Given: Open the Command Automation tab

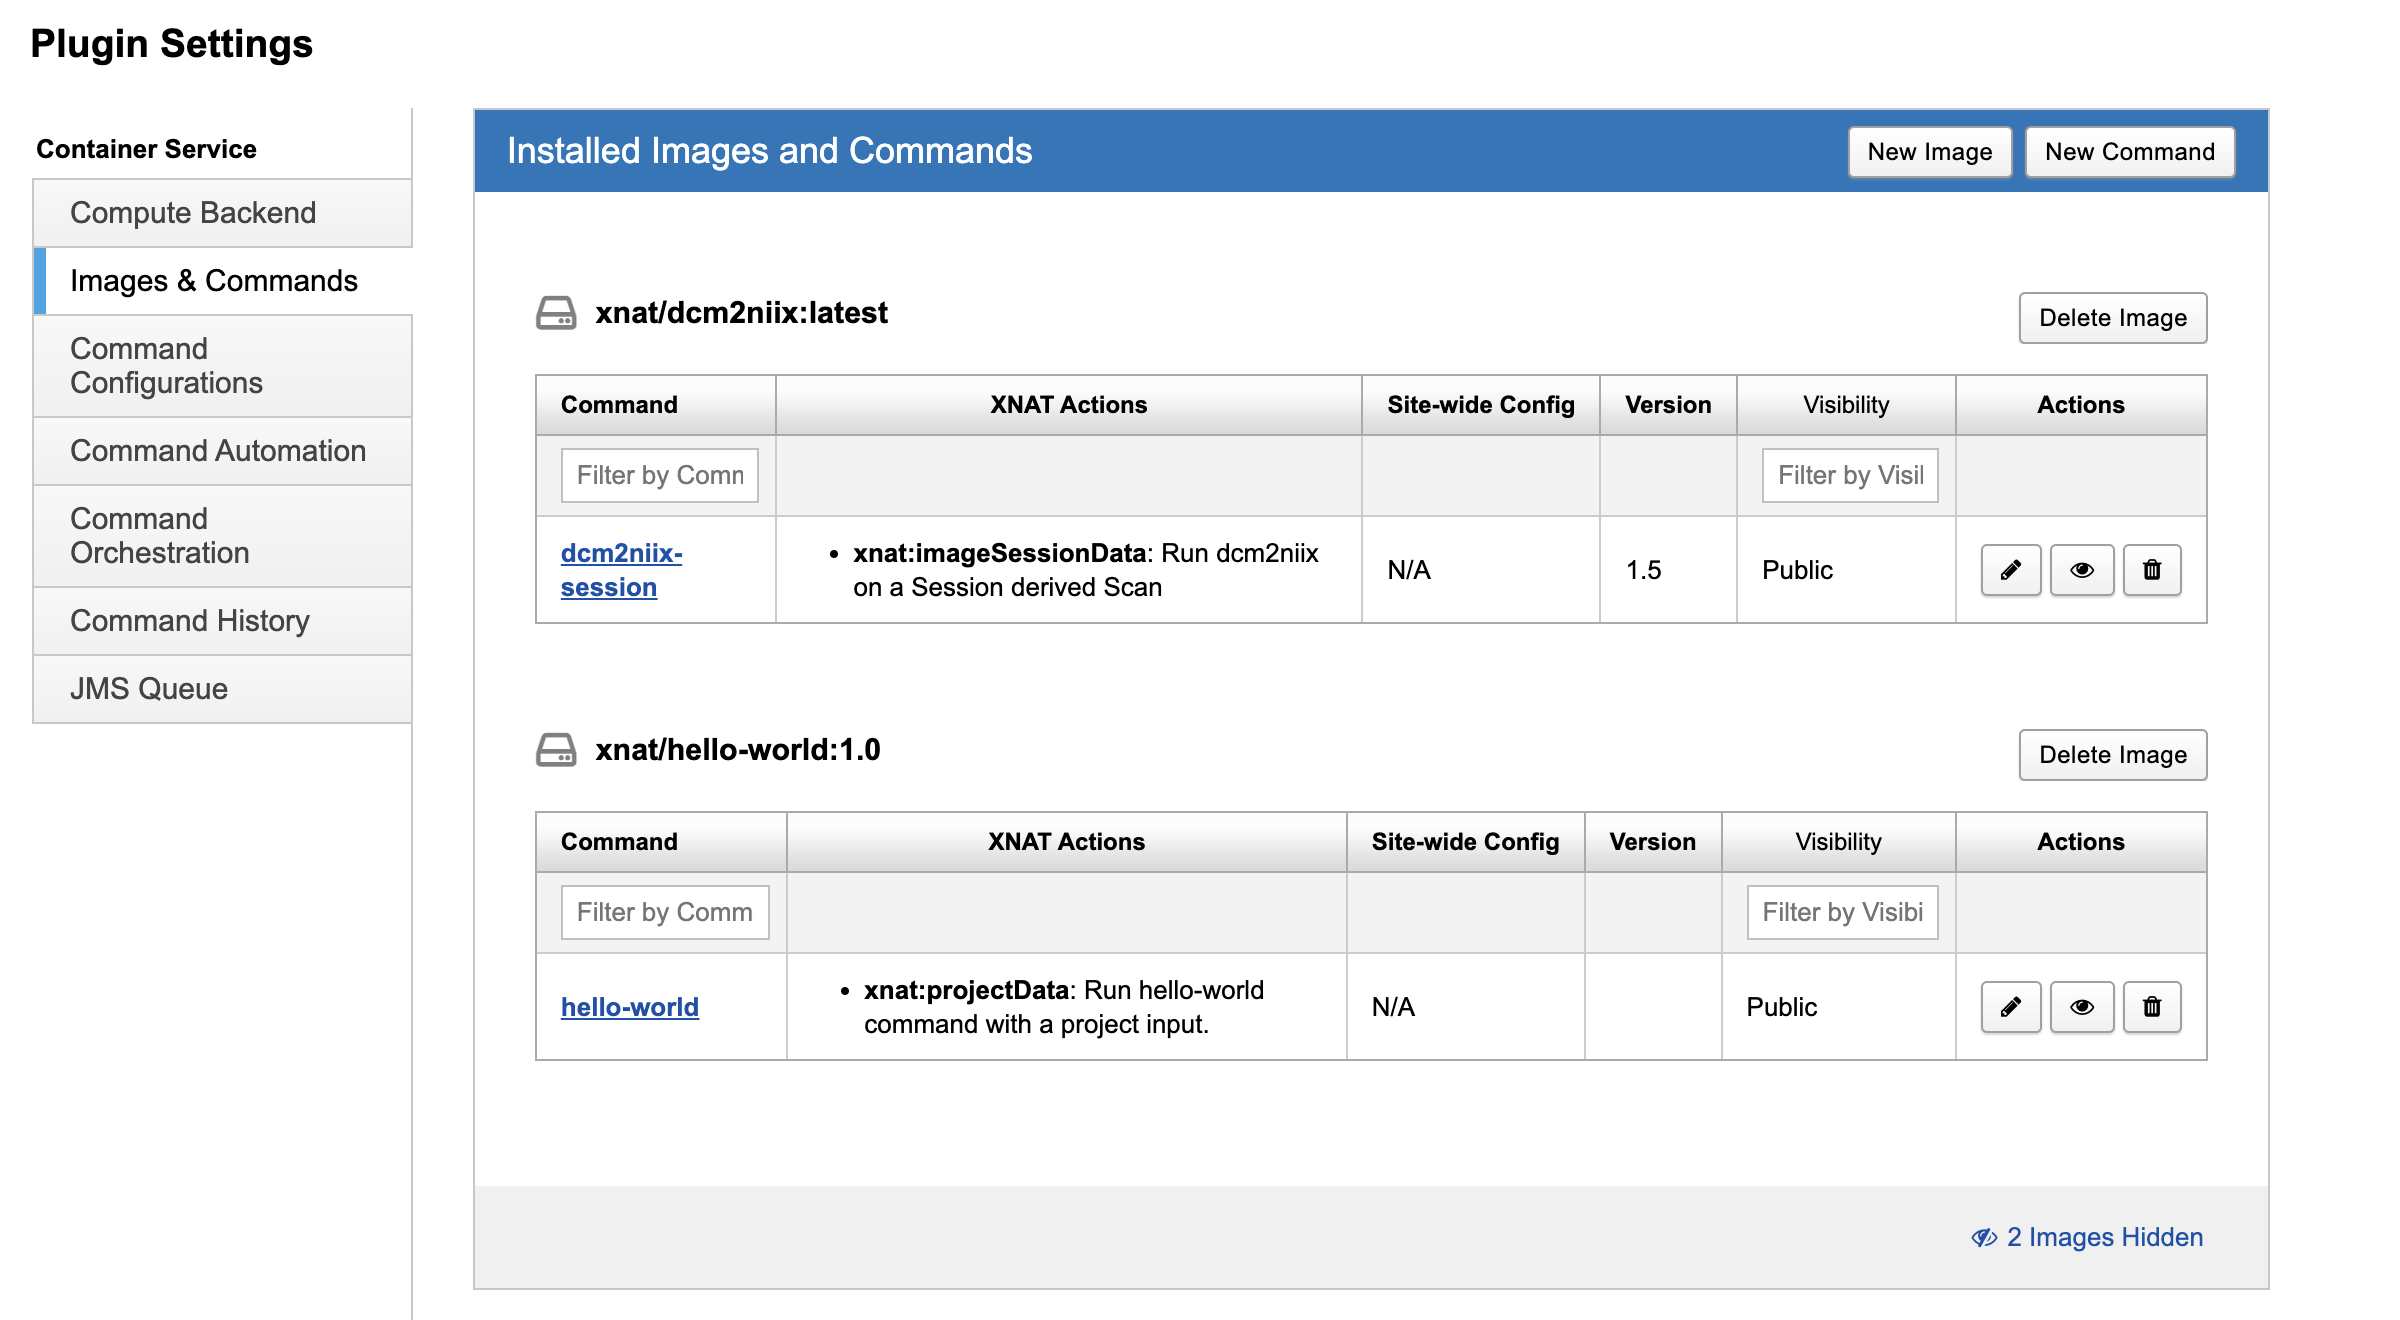Looking at the screenshot, I should coord(218,451).
